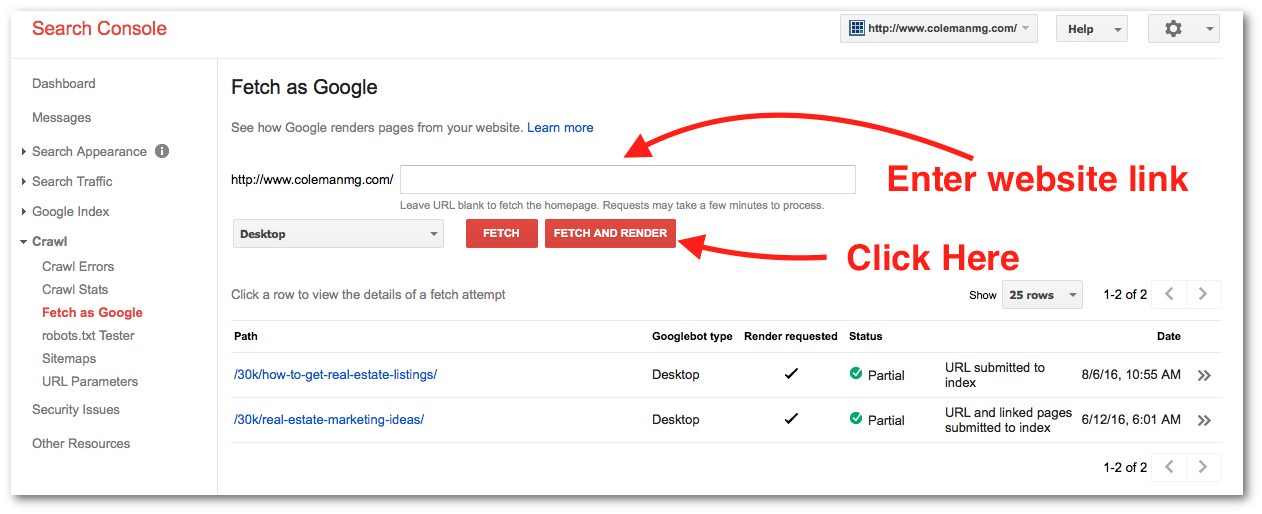Click green Partial status icon for real-estate-marketing-ideas
The width and height of the screenshot is (1262, 514).
tap(856, 418)
